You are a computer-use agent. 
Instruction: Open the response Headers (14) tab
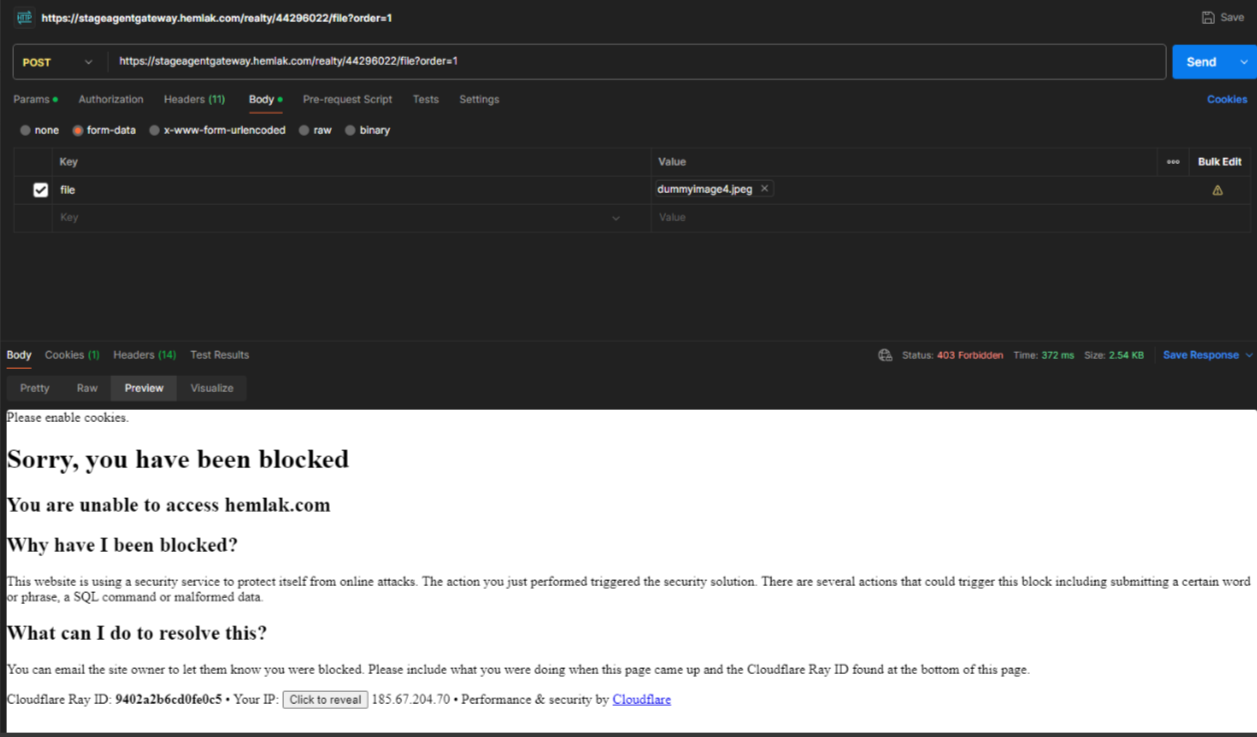tap(144, 355)
